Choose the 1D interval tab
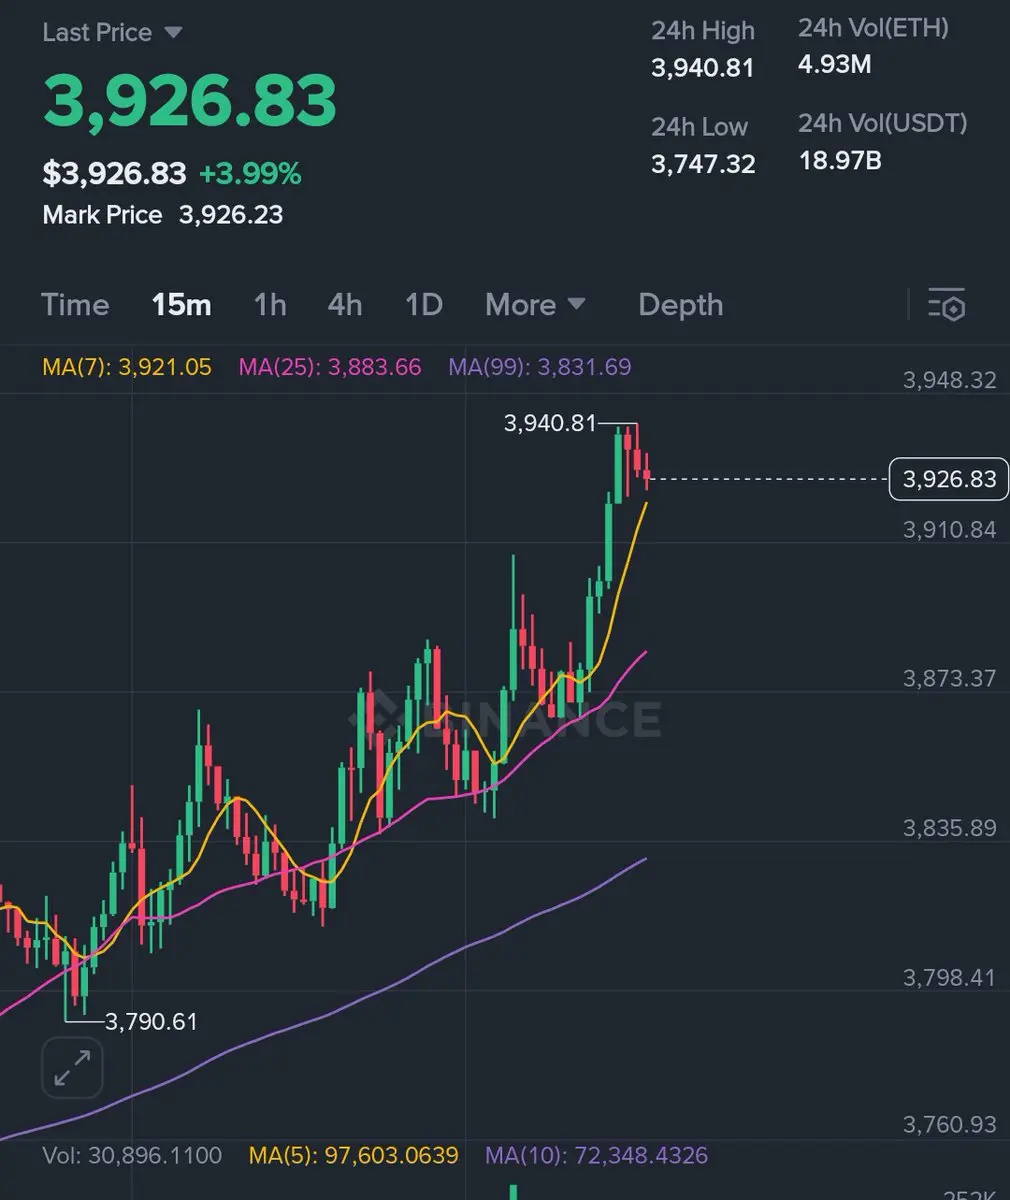The width and height of the screenshot is (1010, 1200). [424, 305]
